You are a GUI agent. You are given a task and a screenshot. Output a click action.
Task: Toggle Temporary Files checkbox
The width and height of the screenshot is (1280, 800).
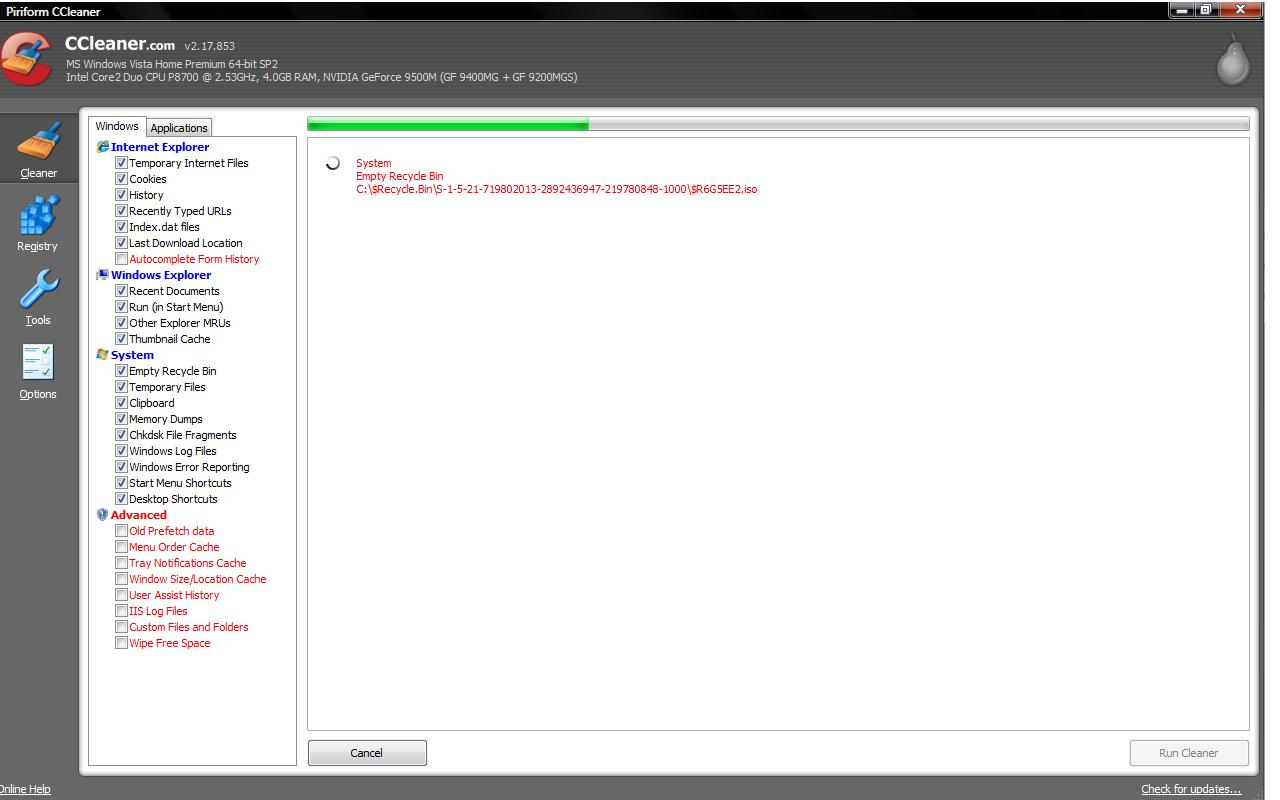tap(121, 387)
